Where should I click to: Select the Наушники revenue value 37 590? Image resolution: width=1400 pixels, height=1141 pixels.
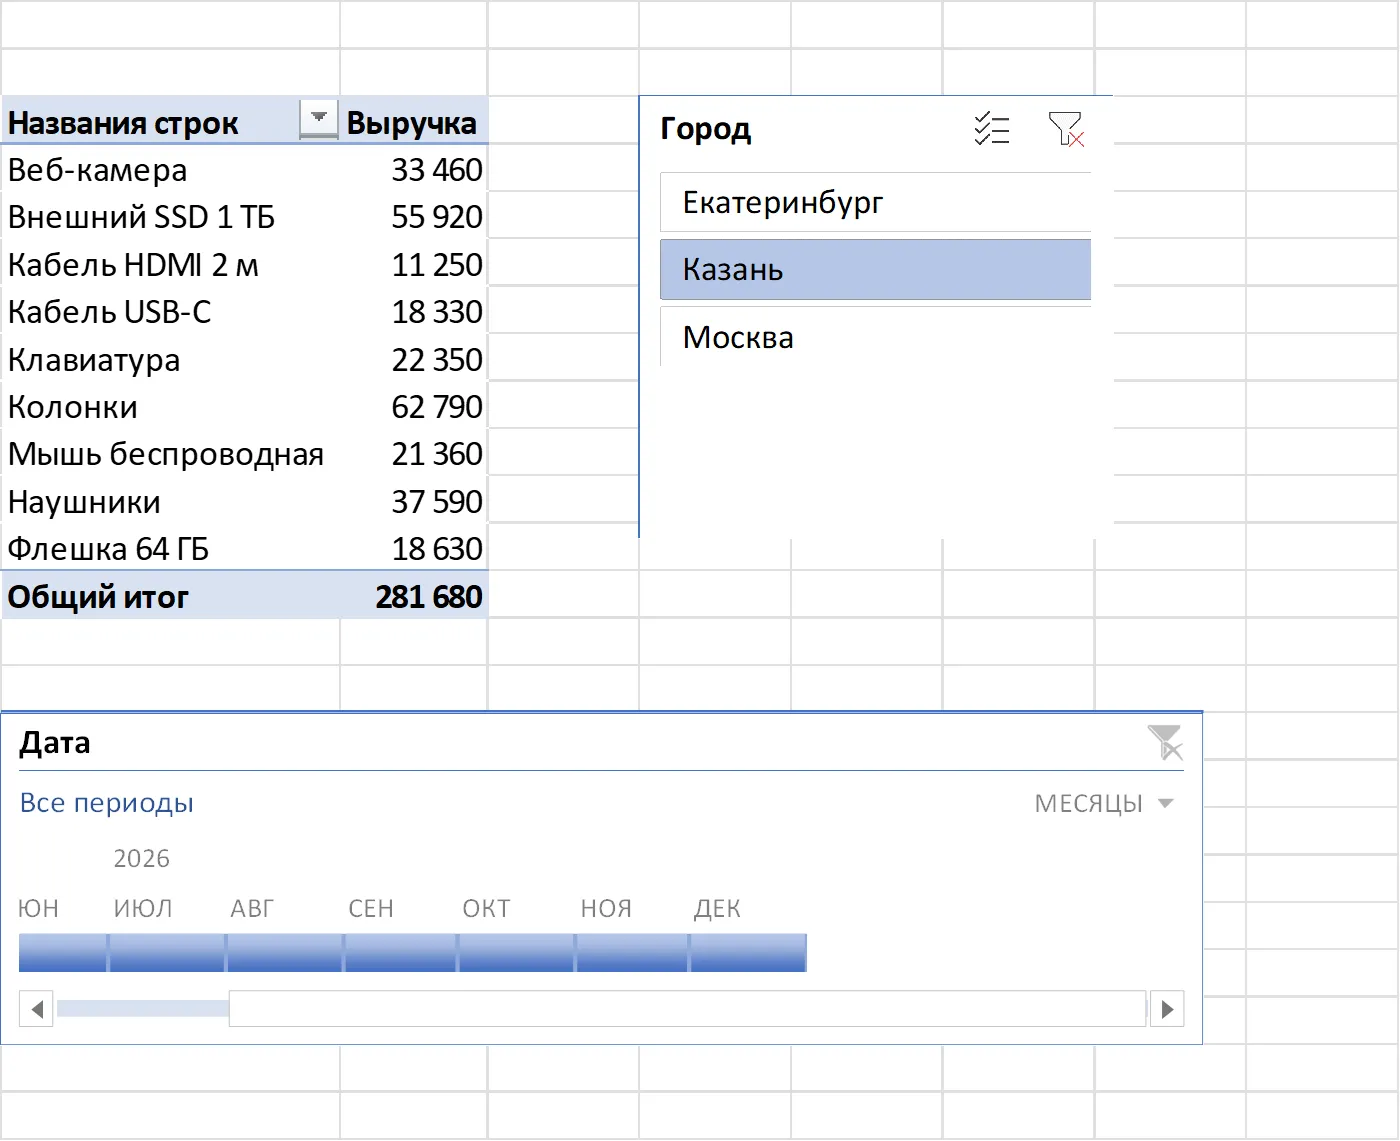point(437,502)
